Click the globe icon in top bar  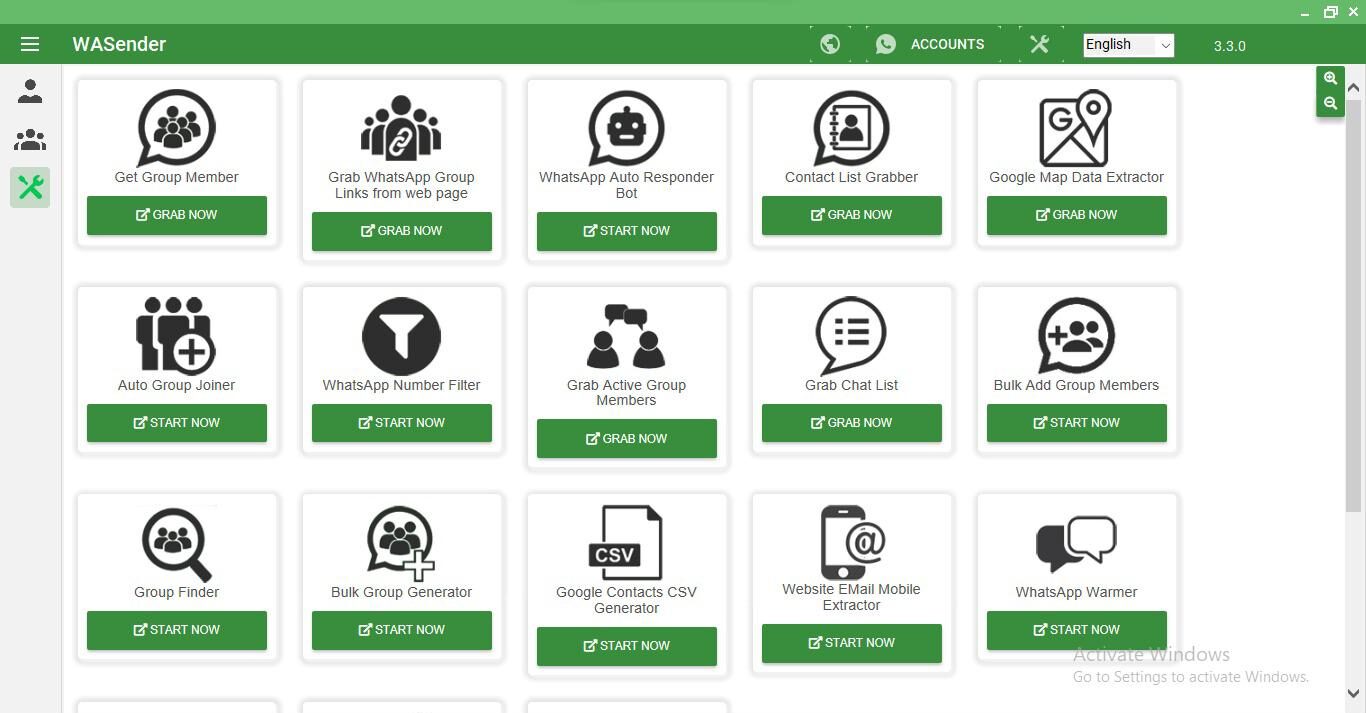(x=829, y=44)
